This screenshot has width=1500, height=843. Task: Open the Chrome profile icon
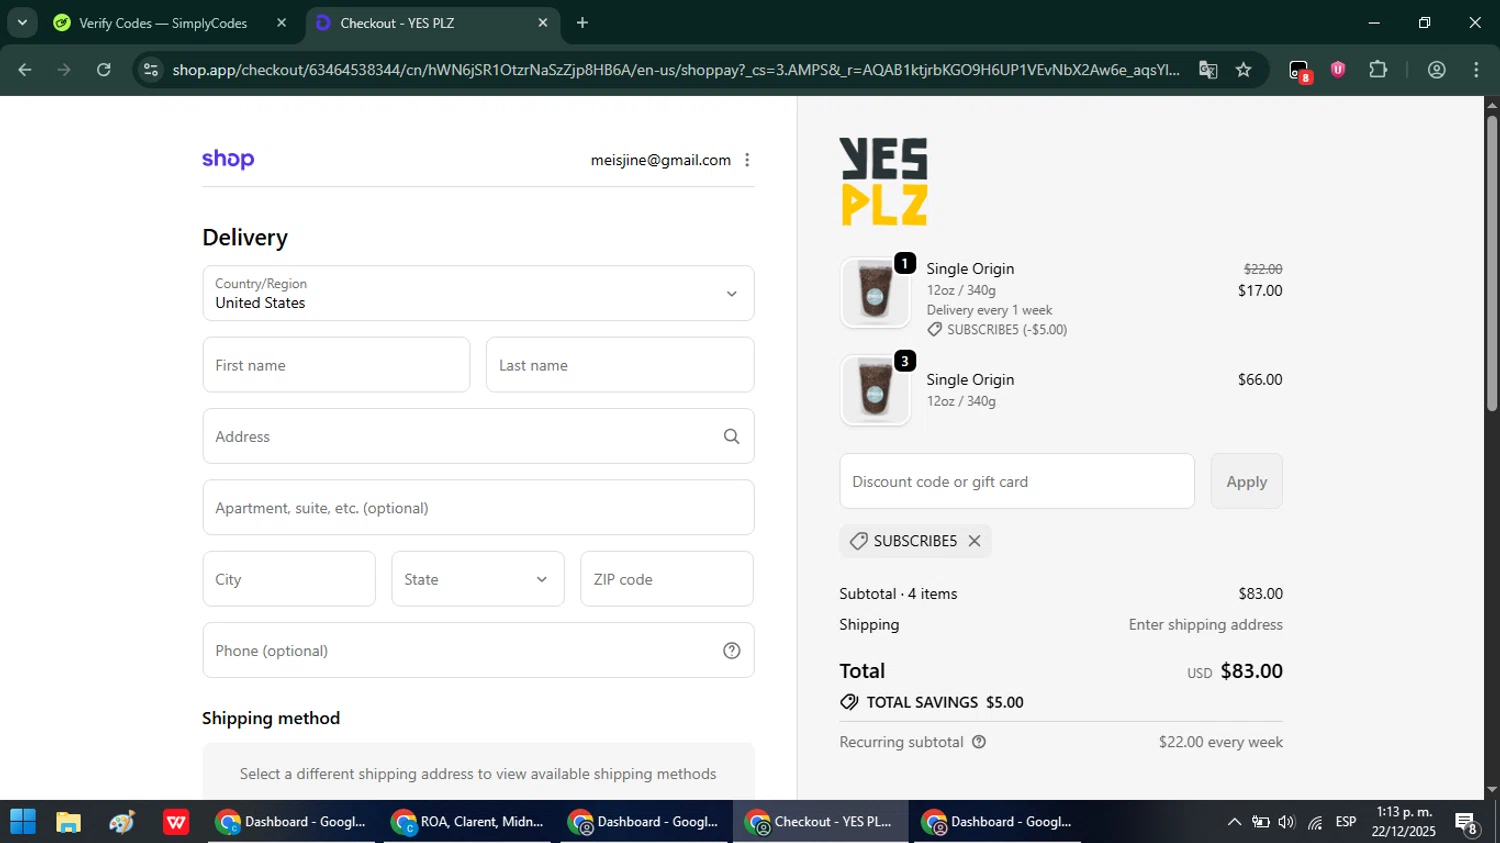[x=1437, y=70]
